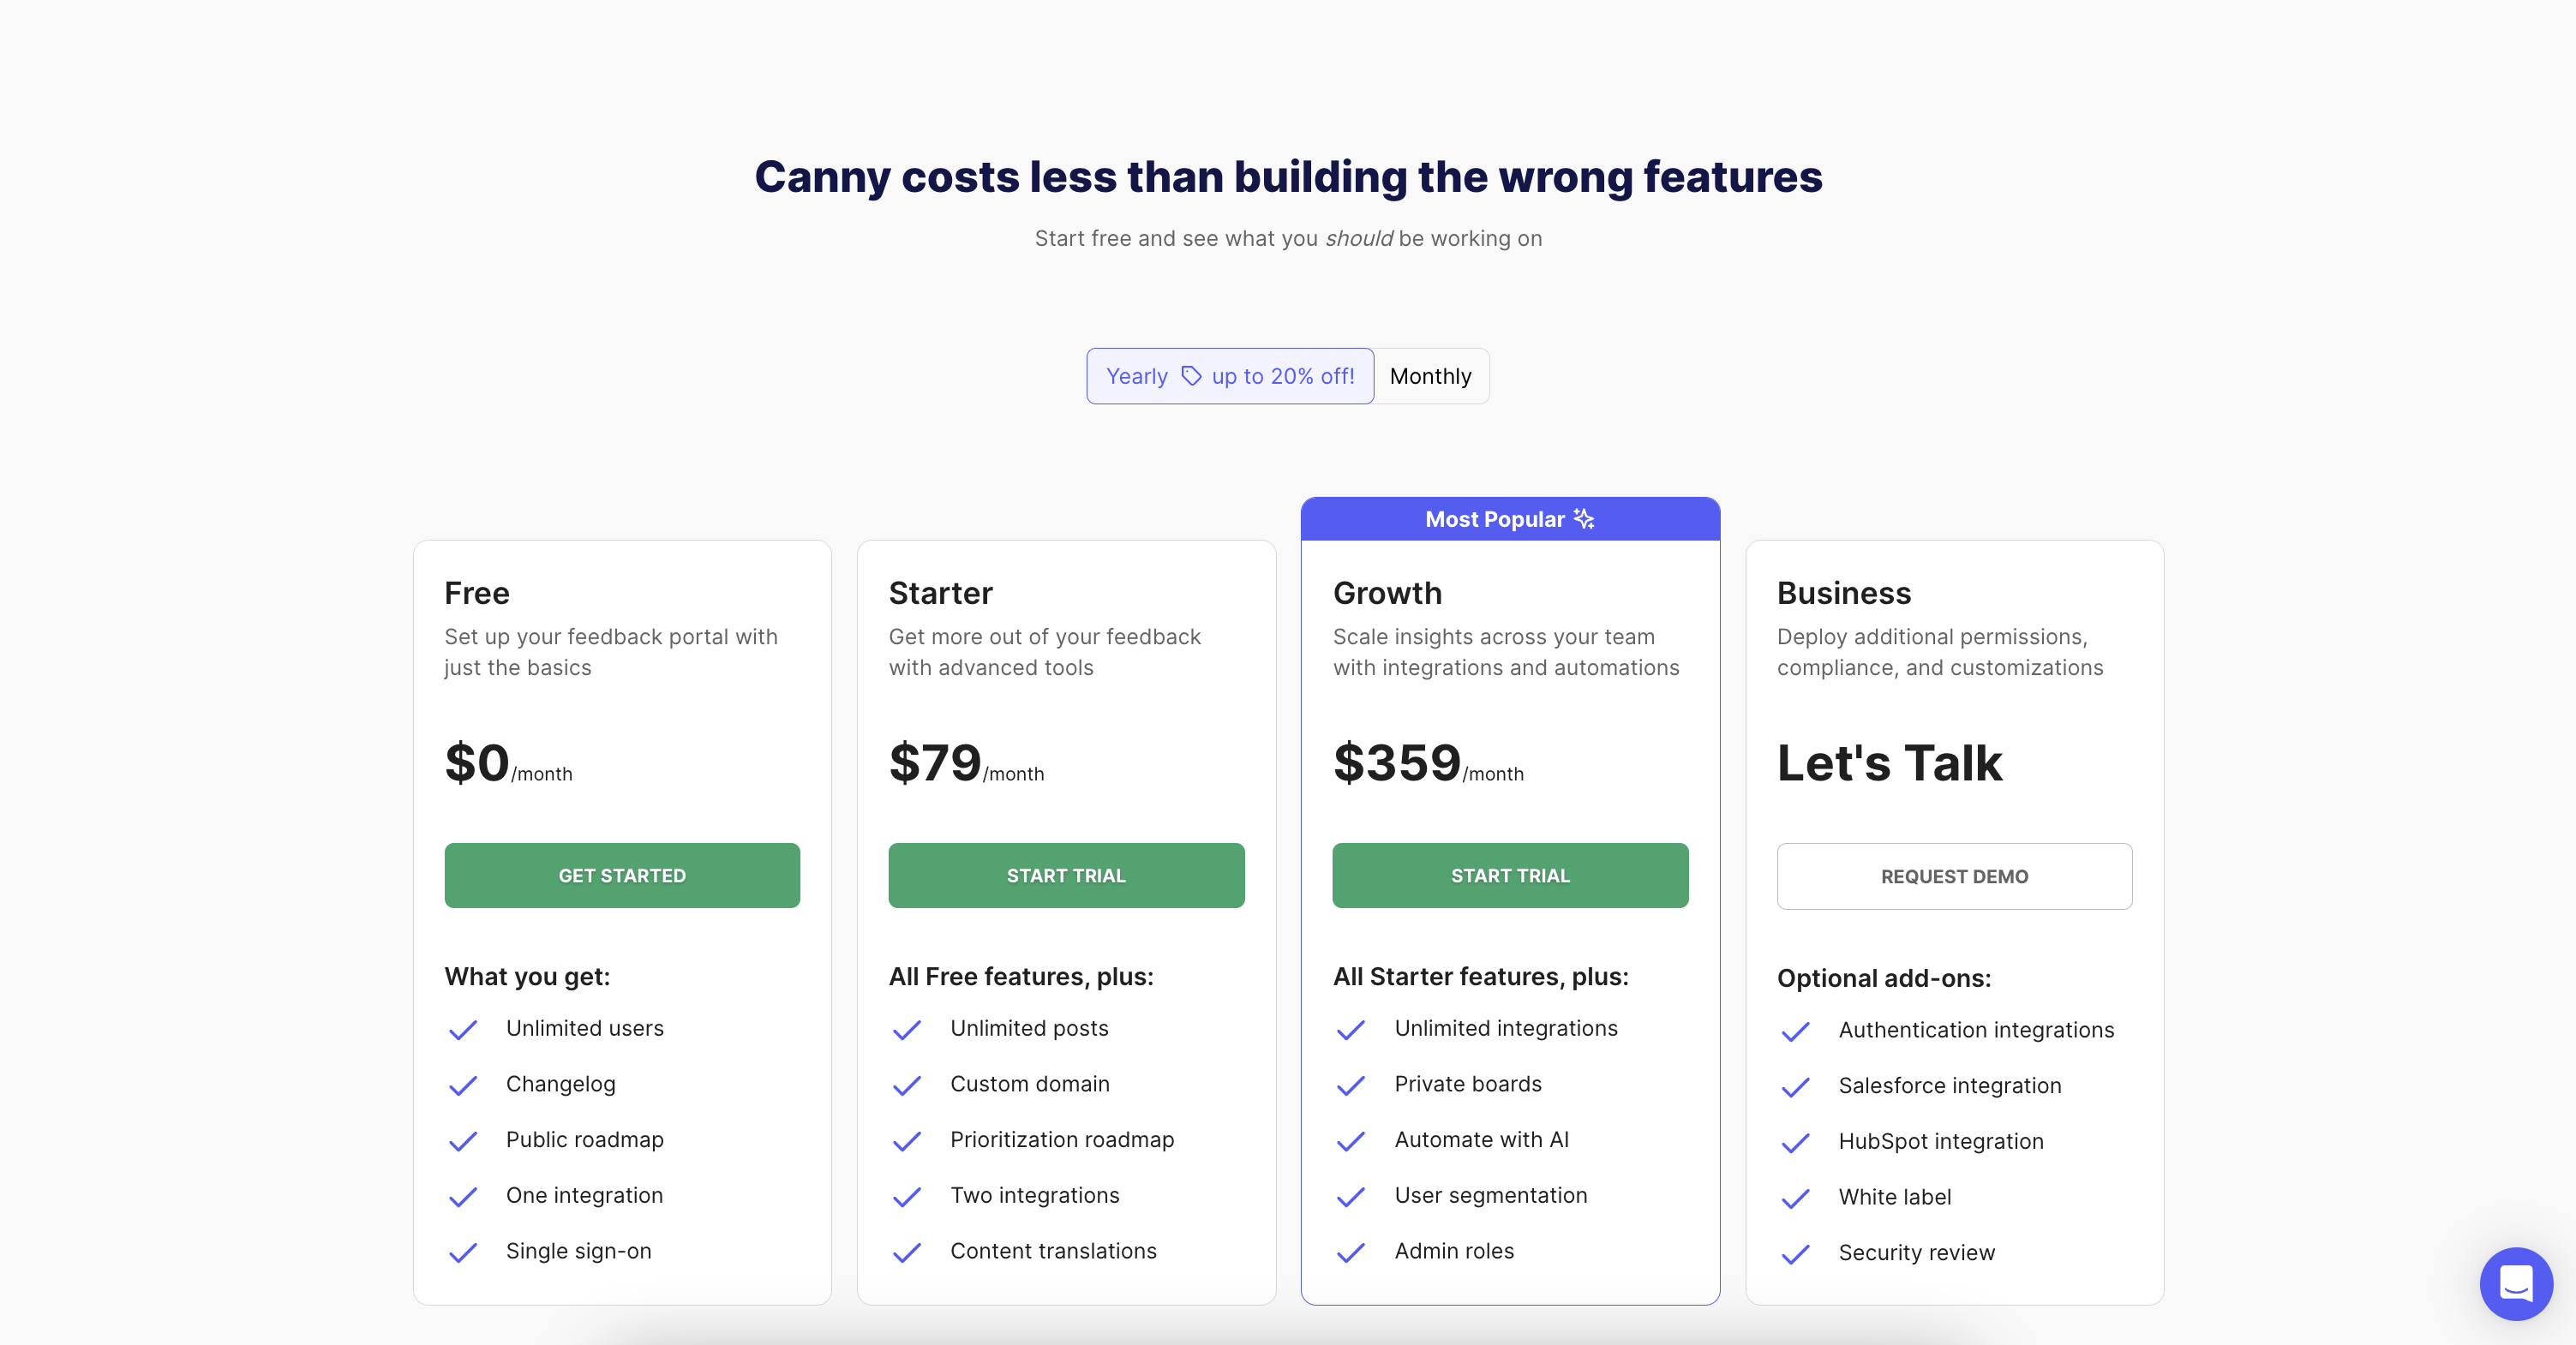Switch billing to Monthly
Viewport: 2576px width, 1345px height.
coord(1431,376)
